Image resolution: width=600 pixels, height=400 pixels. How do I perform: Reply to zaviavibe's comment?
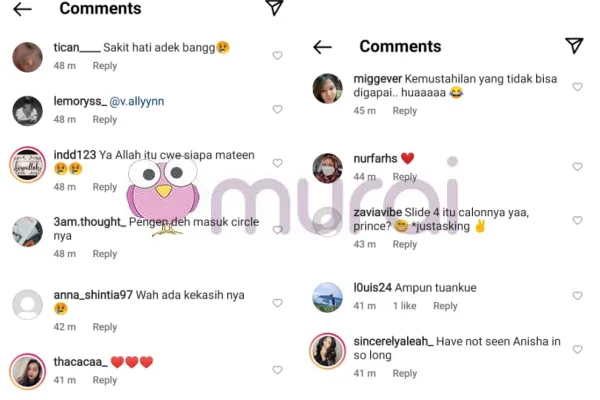point(404,244)
